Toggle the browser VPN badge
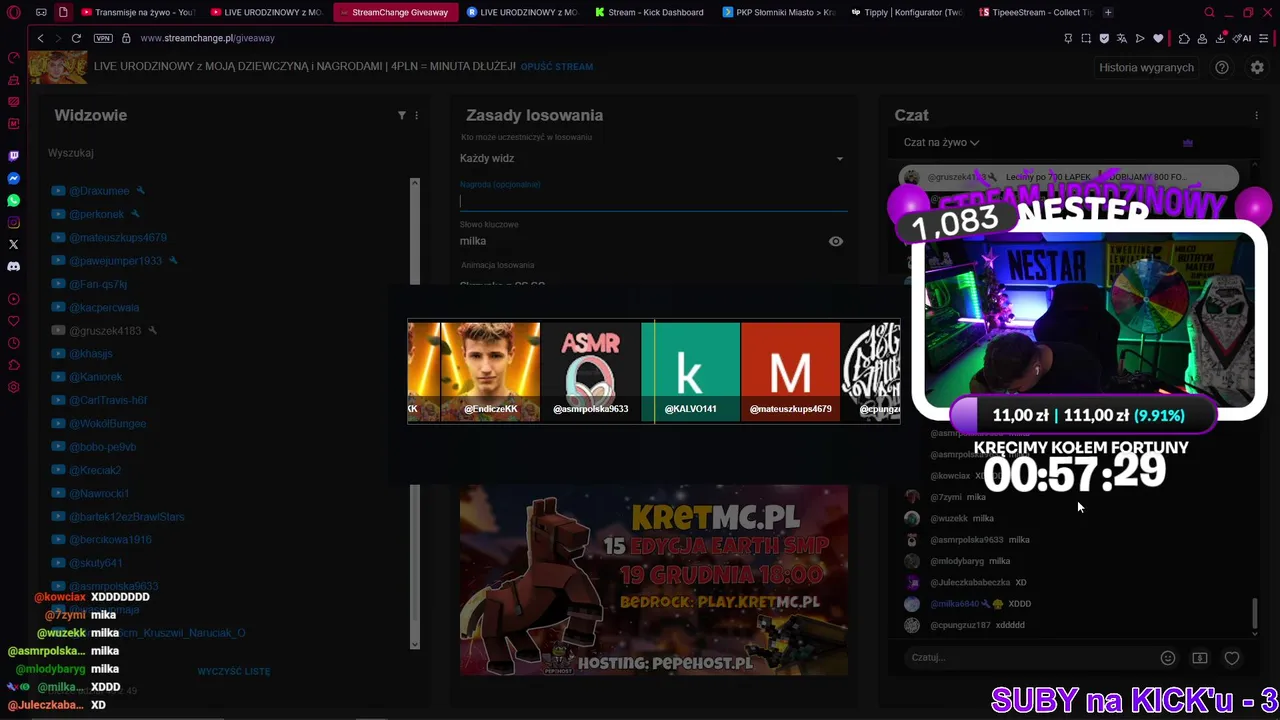1280x720 pixels. click(103, 38)
